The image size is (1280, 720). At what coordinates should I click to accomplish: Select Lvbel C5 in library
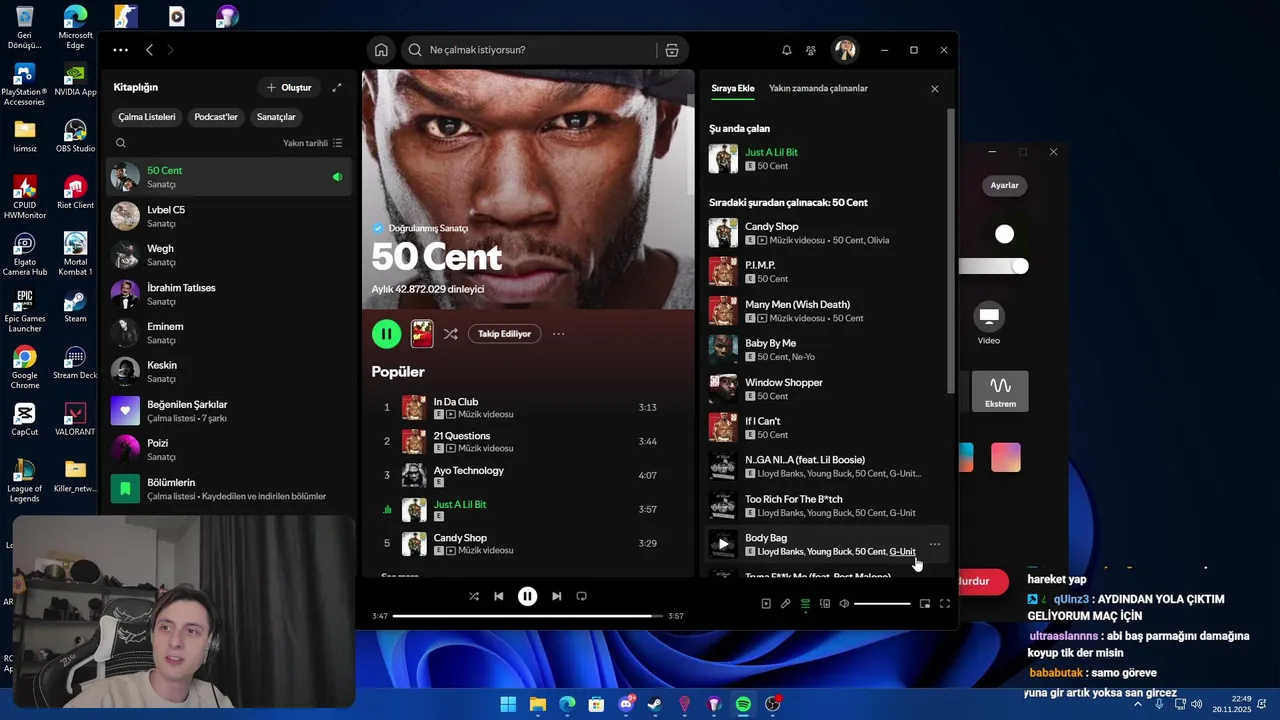point(228,216)
